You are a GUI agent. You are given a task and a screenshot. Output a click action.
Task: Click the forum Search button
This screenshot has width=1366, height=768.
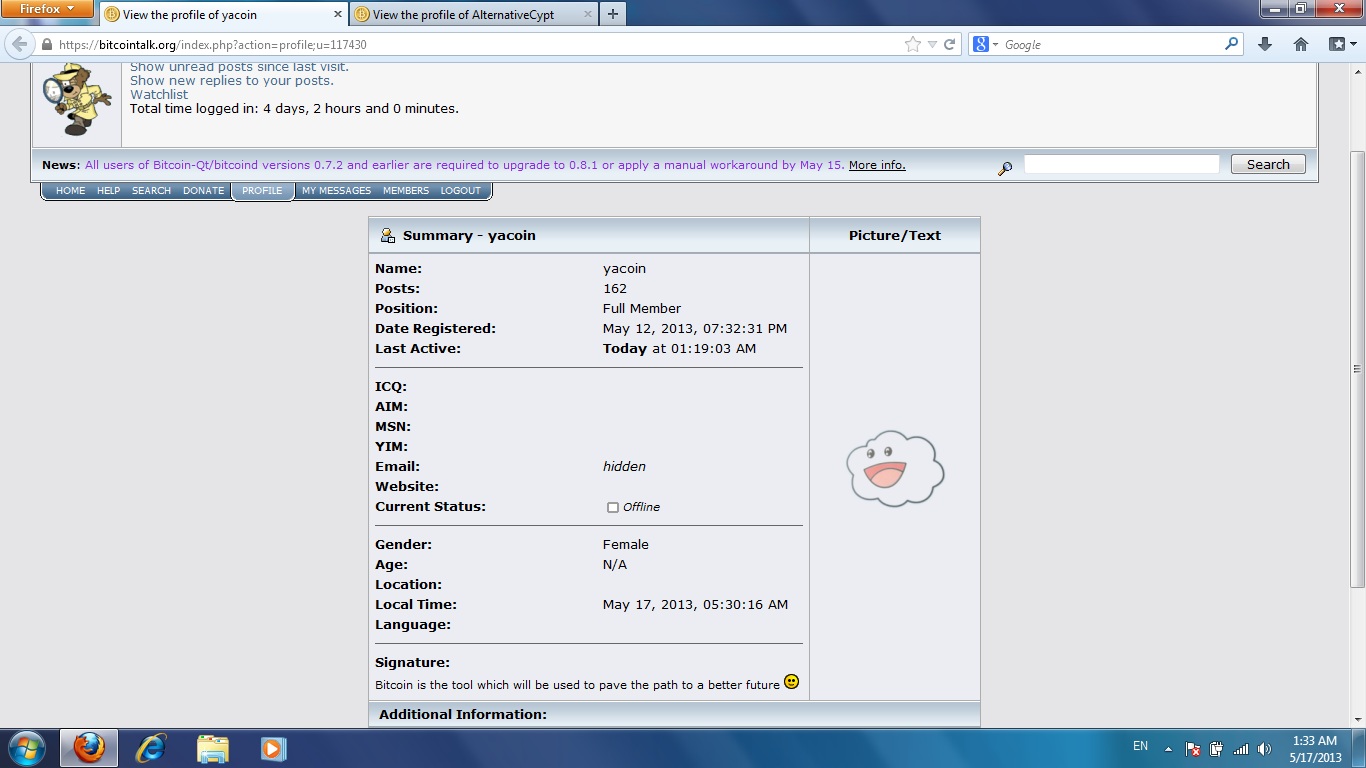pos(1268,164)
